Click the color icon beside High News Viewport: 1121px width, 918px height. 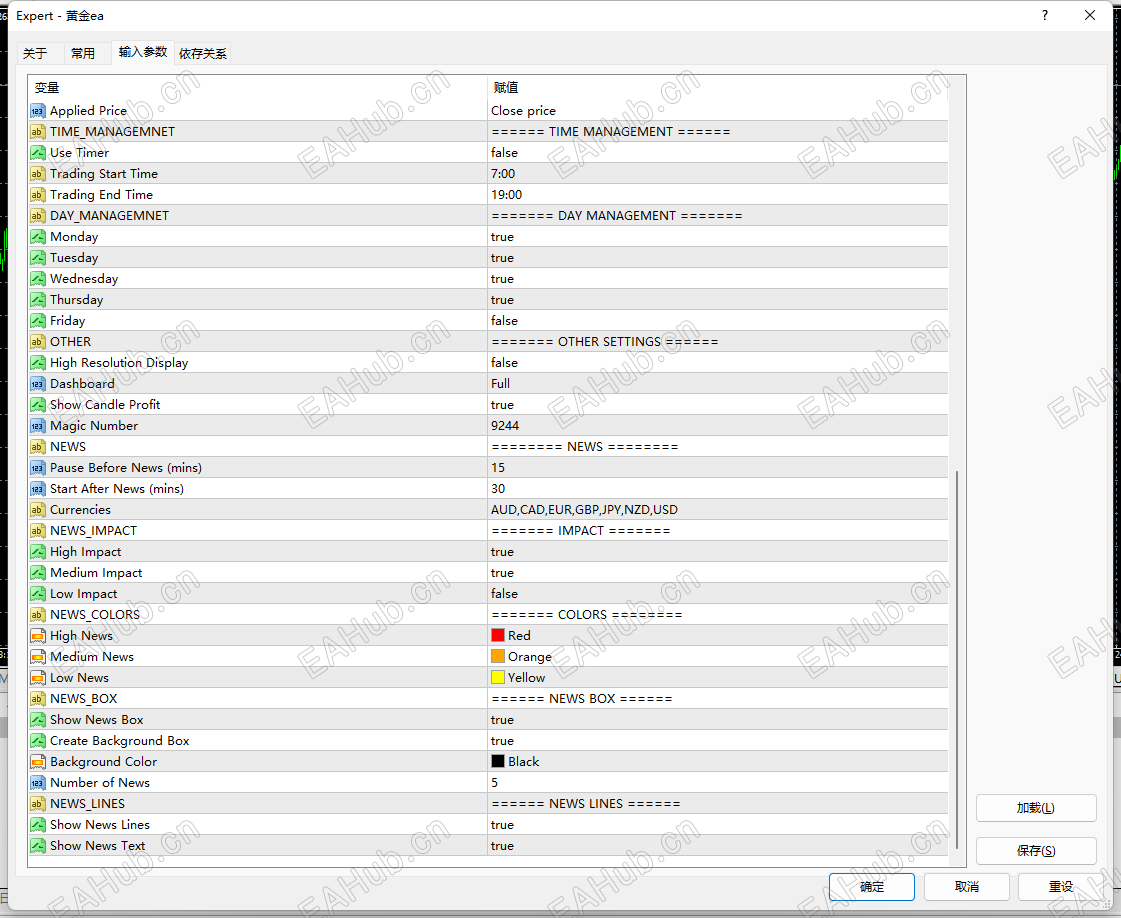pyautogui.click(x=38, y=636)
